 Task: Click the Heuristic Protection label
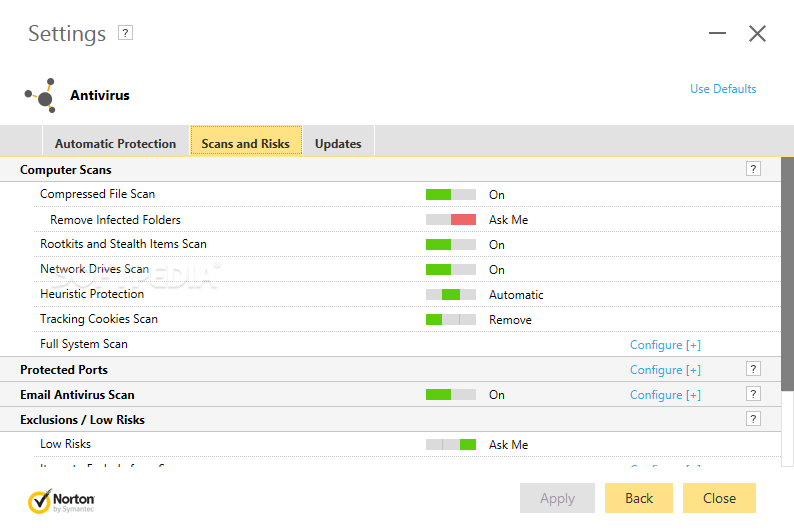(92, 294)
